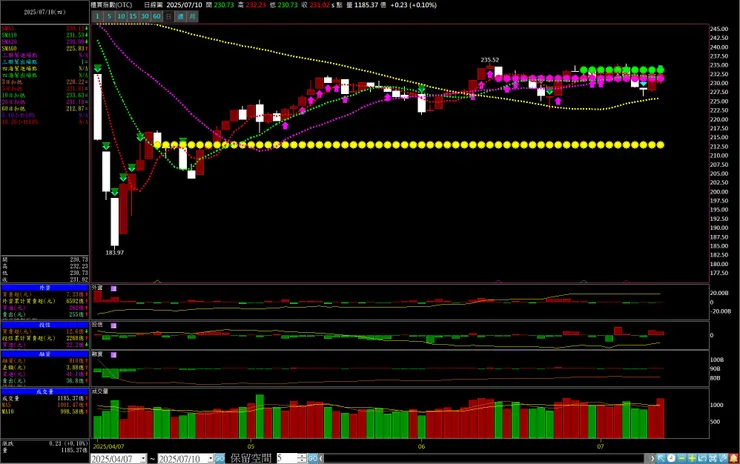This screenshot has height=464, width=740.
Task: Click the 保留空間 value field showing 5
Action: [x=287, y=458]
